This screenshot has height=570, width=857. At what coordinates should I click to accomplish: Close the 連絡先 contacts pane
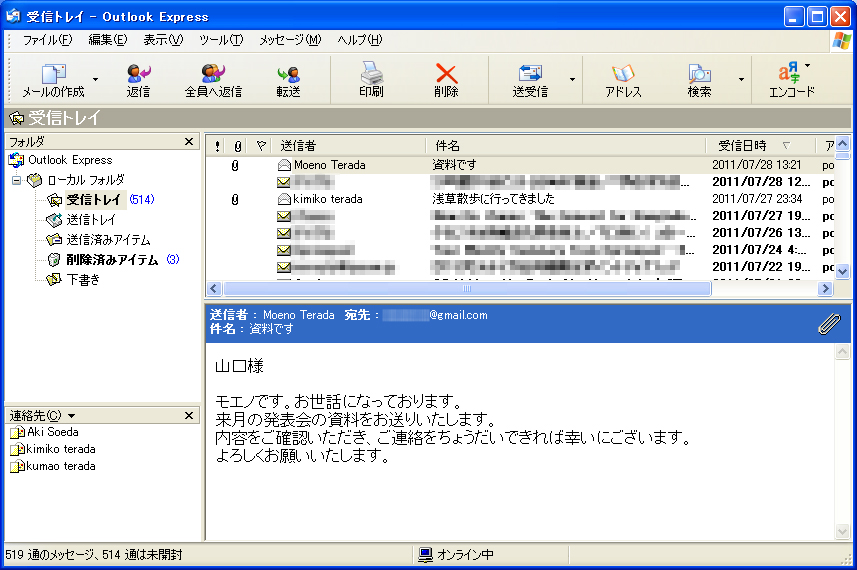point(189,415)
